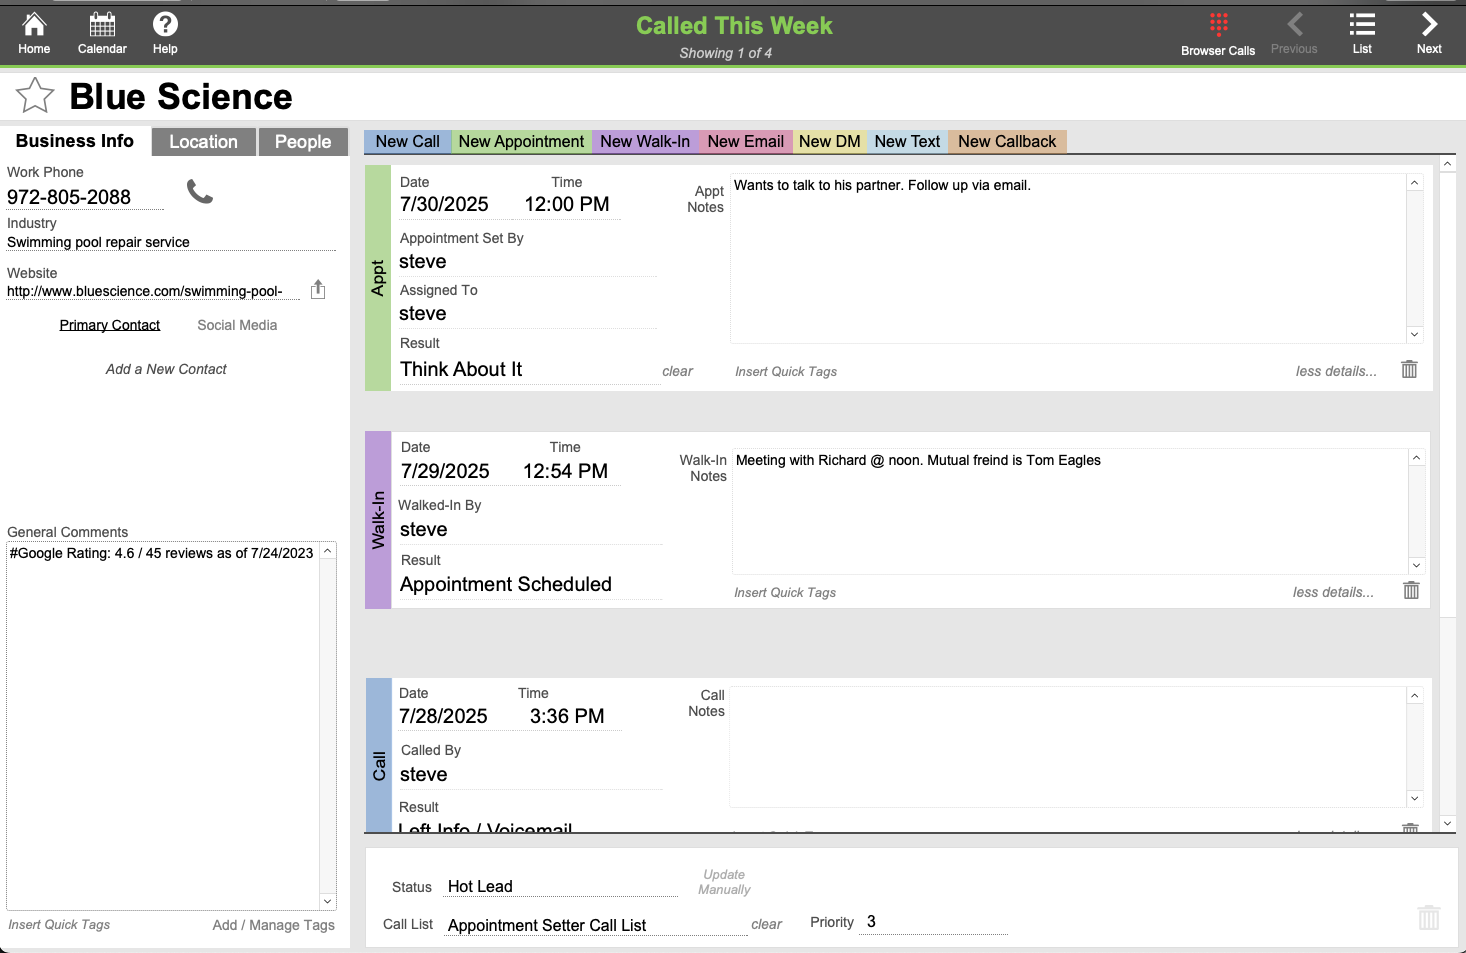Screen dimensions: 1466x953
Task: Open the Status 'Hot Lead' dropdown
Action: click(562, 887)
